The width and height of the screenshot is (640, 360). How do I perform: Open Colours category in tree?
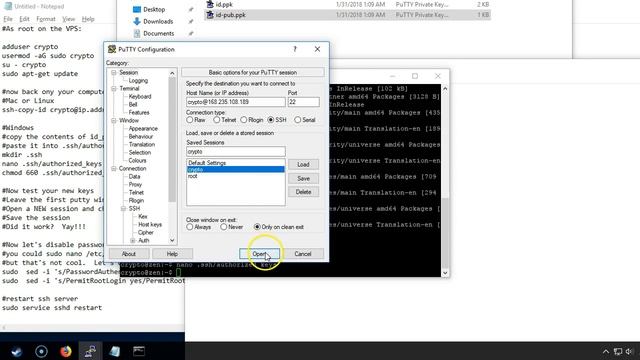(137, 160)
